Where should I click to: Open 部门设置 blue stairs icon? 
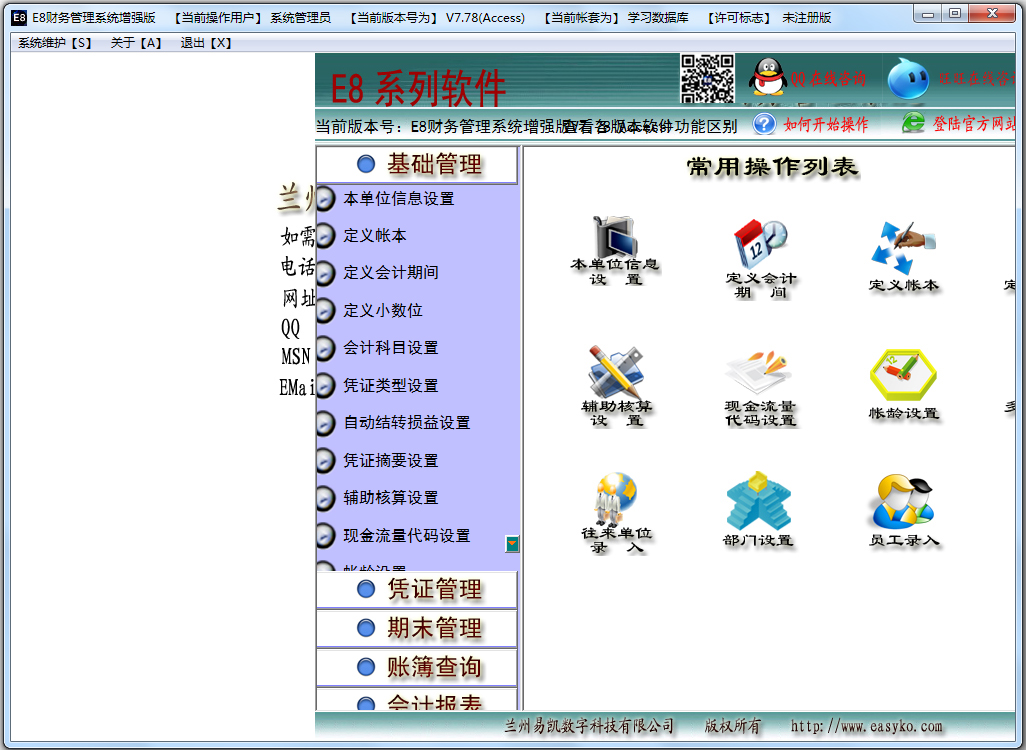click(x=759, y=501)
